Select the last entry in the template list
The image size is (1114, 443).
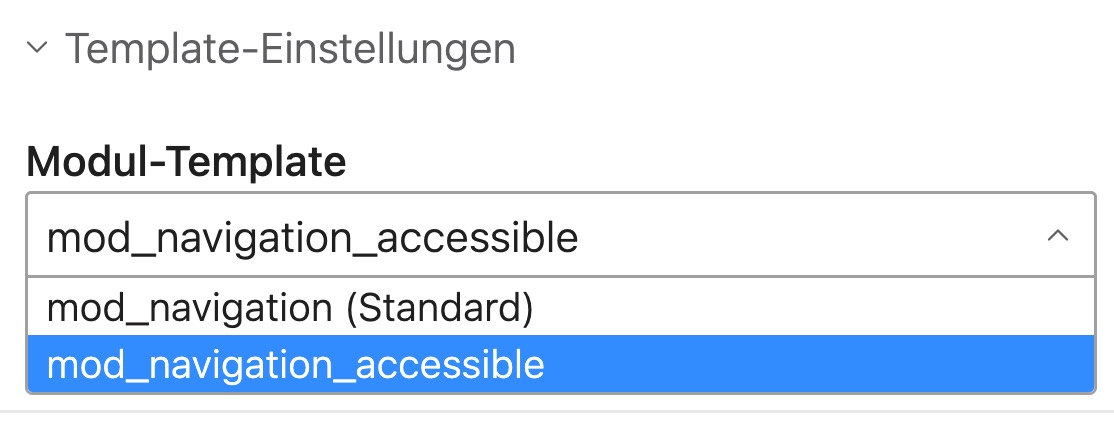pos(296,365)
